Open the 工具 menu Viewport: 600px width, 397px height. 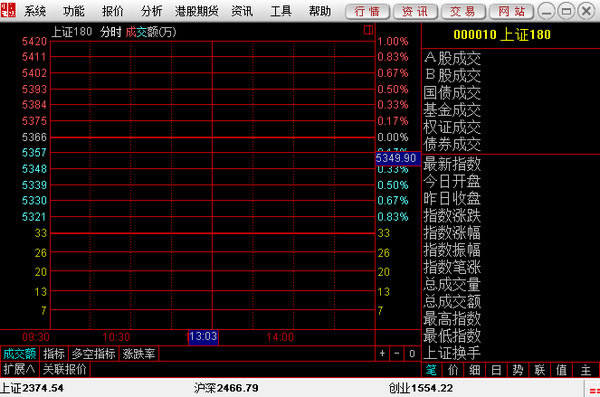point(280,11)
